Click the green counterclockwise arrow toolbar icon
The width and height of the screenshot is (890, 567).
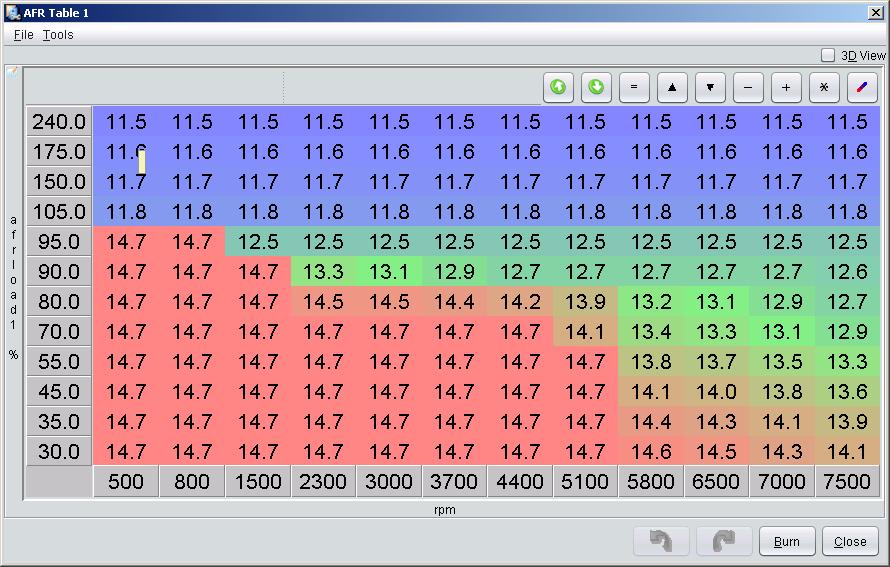tap(558, 87)
